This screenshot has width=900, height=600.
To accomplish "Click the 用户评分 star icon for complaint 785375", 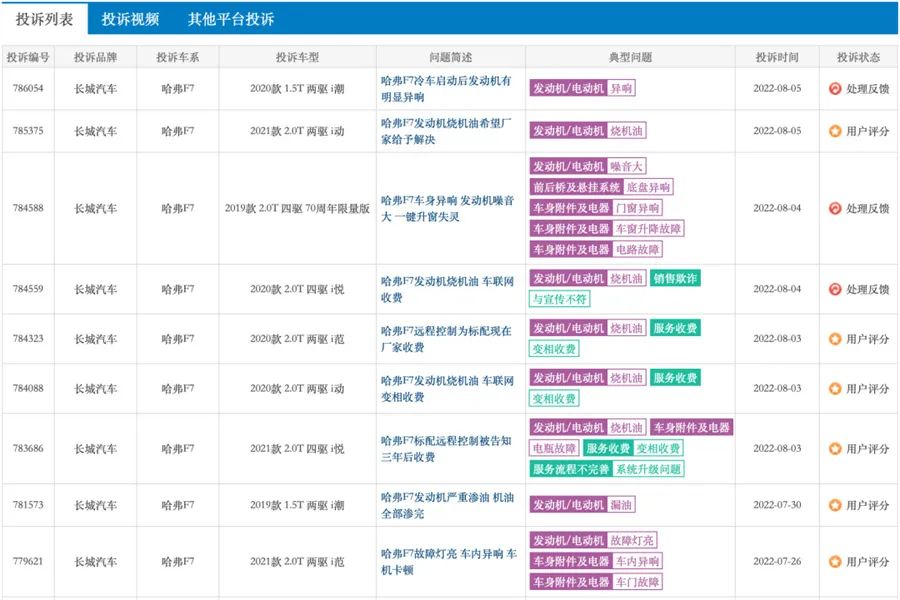I will point(835,131).
